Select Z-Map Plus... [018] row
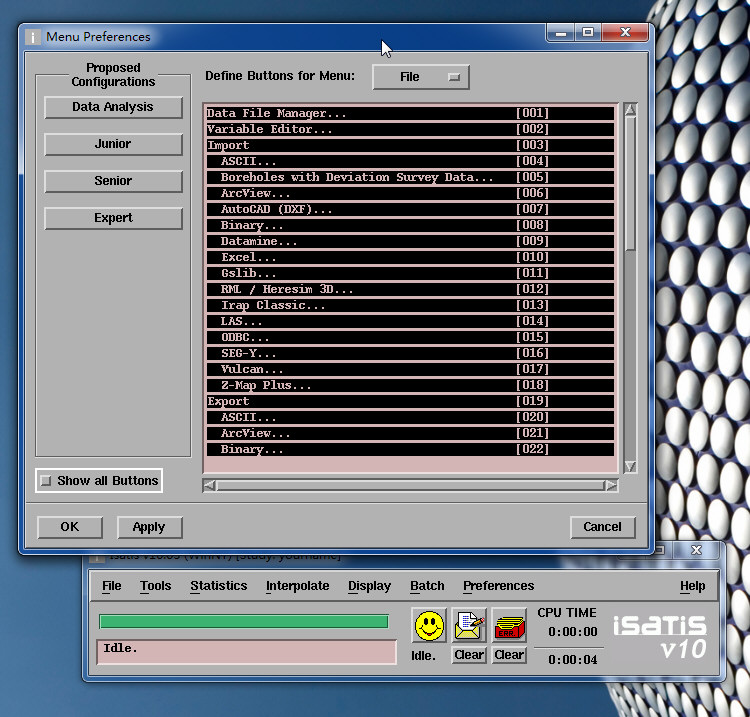Image resolution: width=750 pixels, height=717 pixels. 410,386
